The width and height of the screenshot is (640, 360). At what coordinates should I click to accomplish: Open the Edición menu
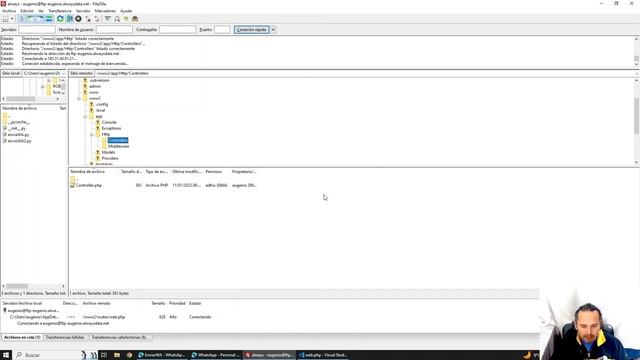click(x=27, y=11)
